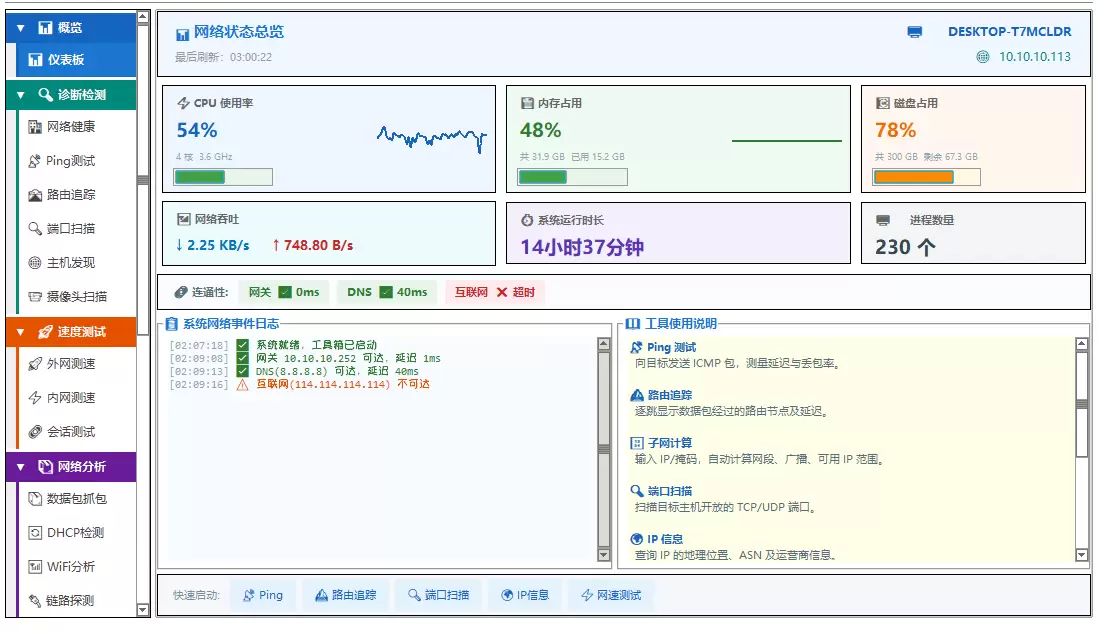Click the sidebar scroll up arrow
The height and width of the screenshot is (632, 1097).
(x=143, y=17)
